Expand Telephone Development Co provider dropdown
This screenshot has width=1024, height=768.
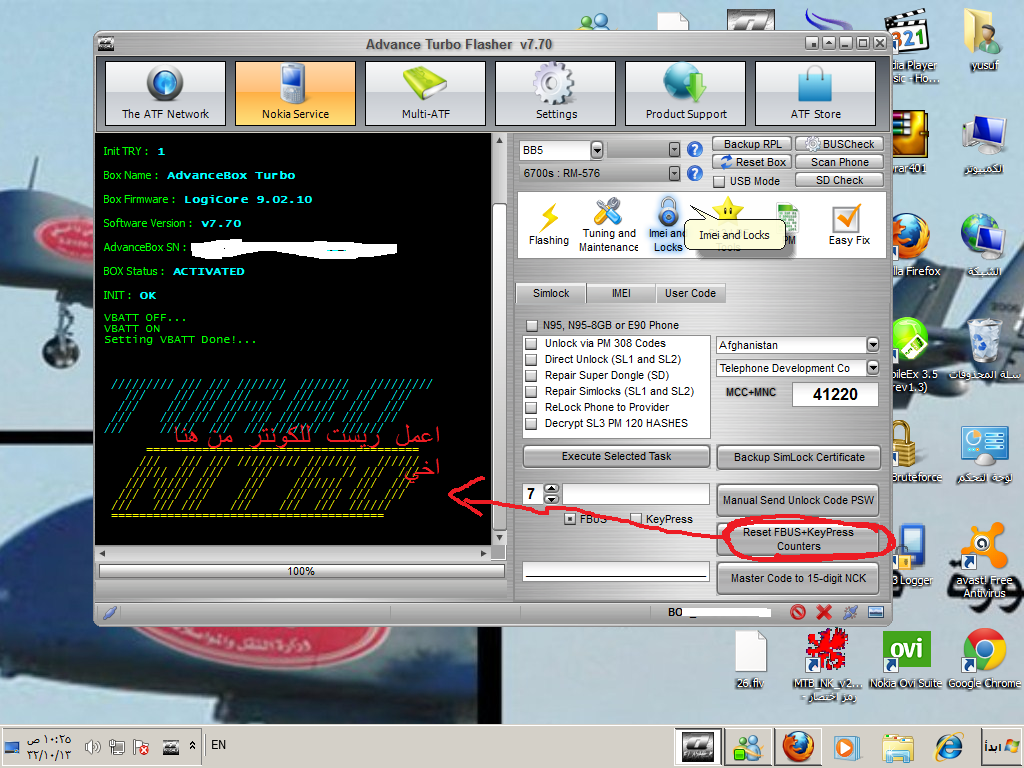click(x=872, y=368)
